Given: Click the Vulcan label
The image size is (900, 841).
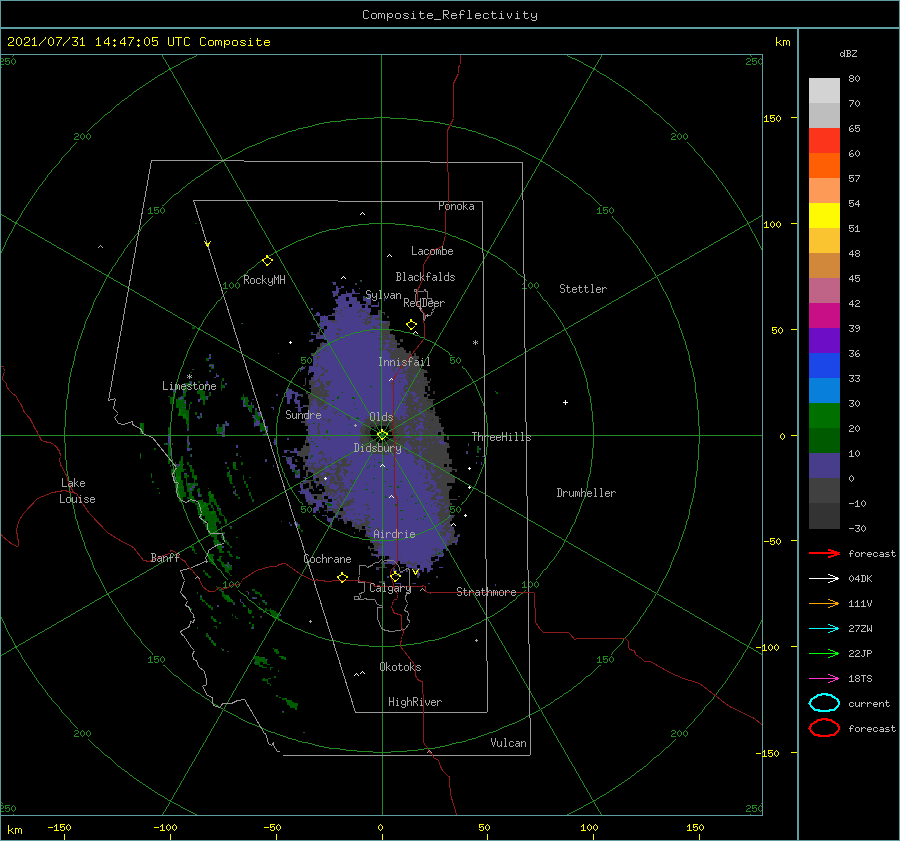Looking at the screenshot, I should point(509,743).
